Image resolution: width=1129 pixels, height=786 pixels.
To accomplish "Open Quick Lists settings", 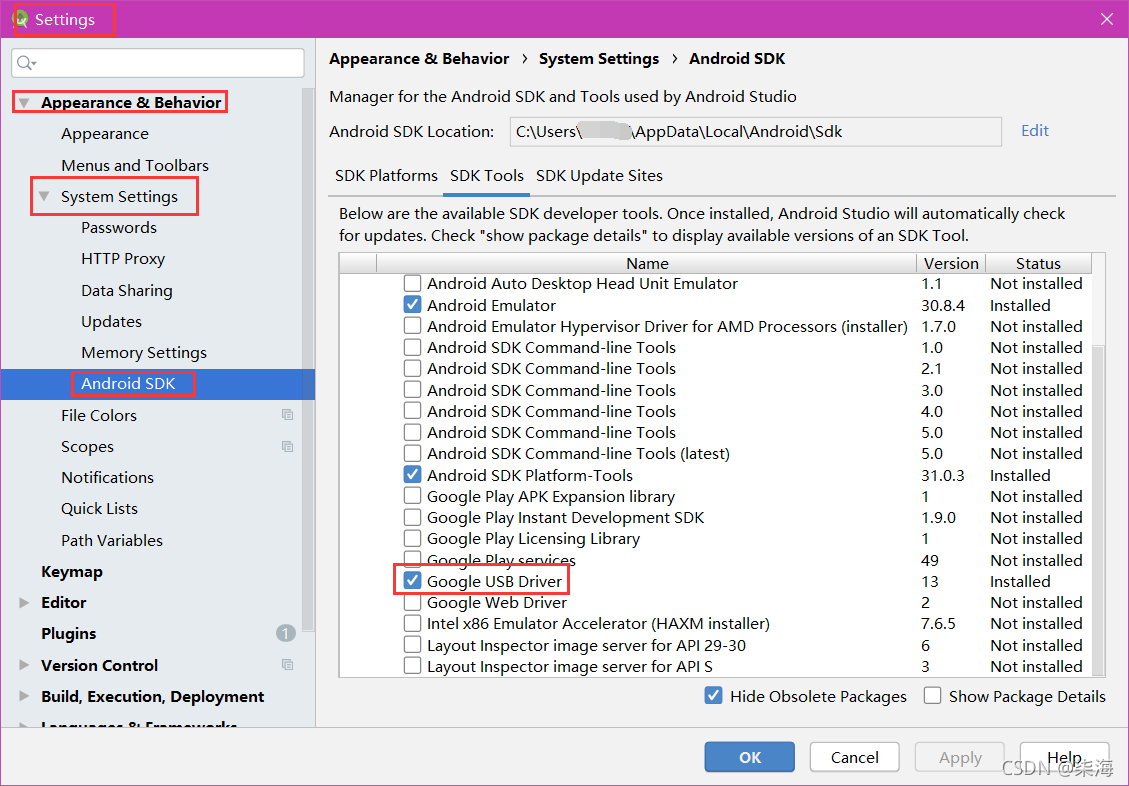I will pos(99,508).
